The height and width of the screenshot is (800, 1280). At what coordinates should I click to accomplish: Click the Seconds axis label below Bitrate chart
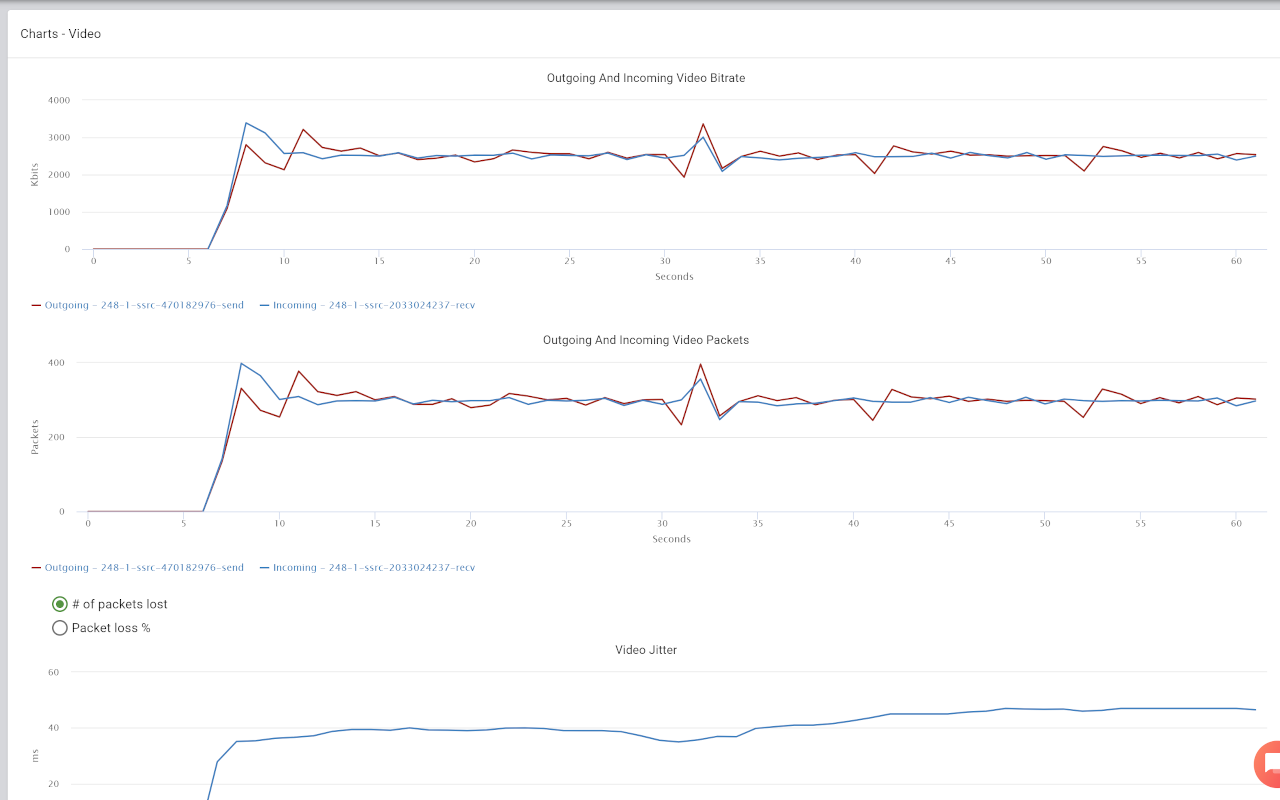[x=674, y=276]
